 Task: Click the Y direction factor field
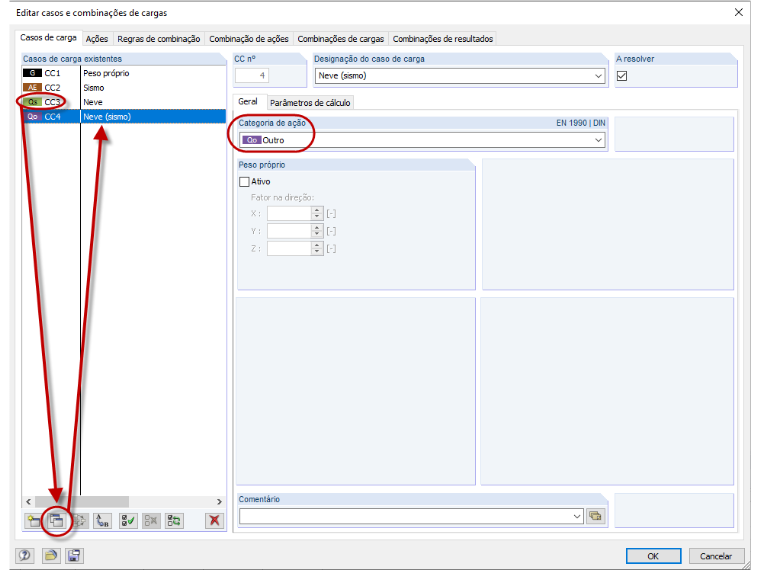point(289,231)
